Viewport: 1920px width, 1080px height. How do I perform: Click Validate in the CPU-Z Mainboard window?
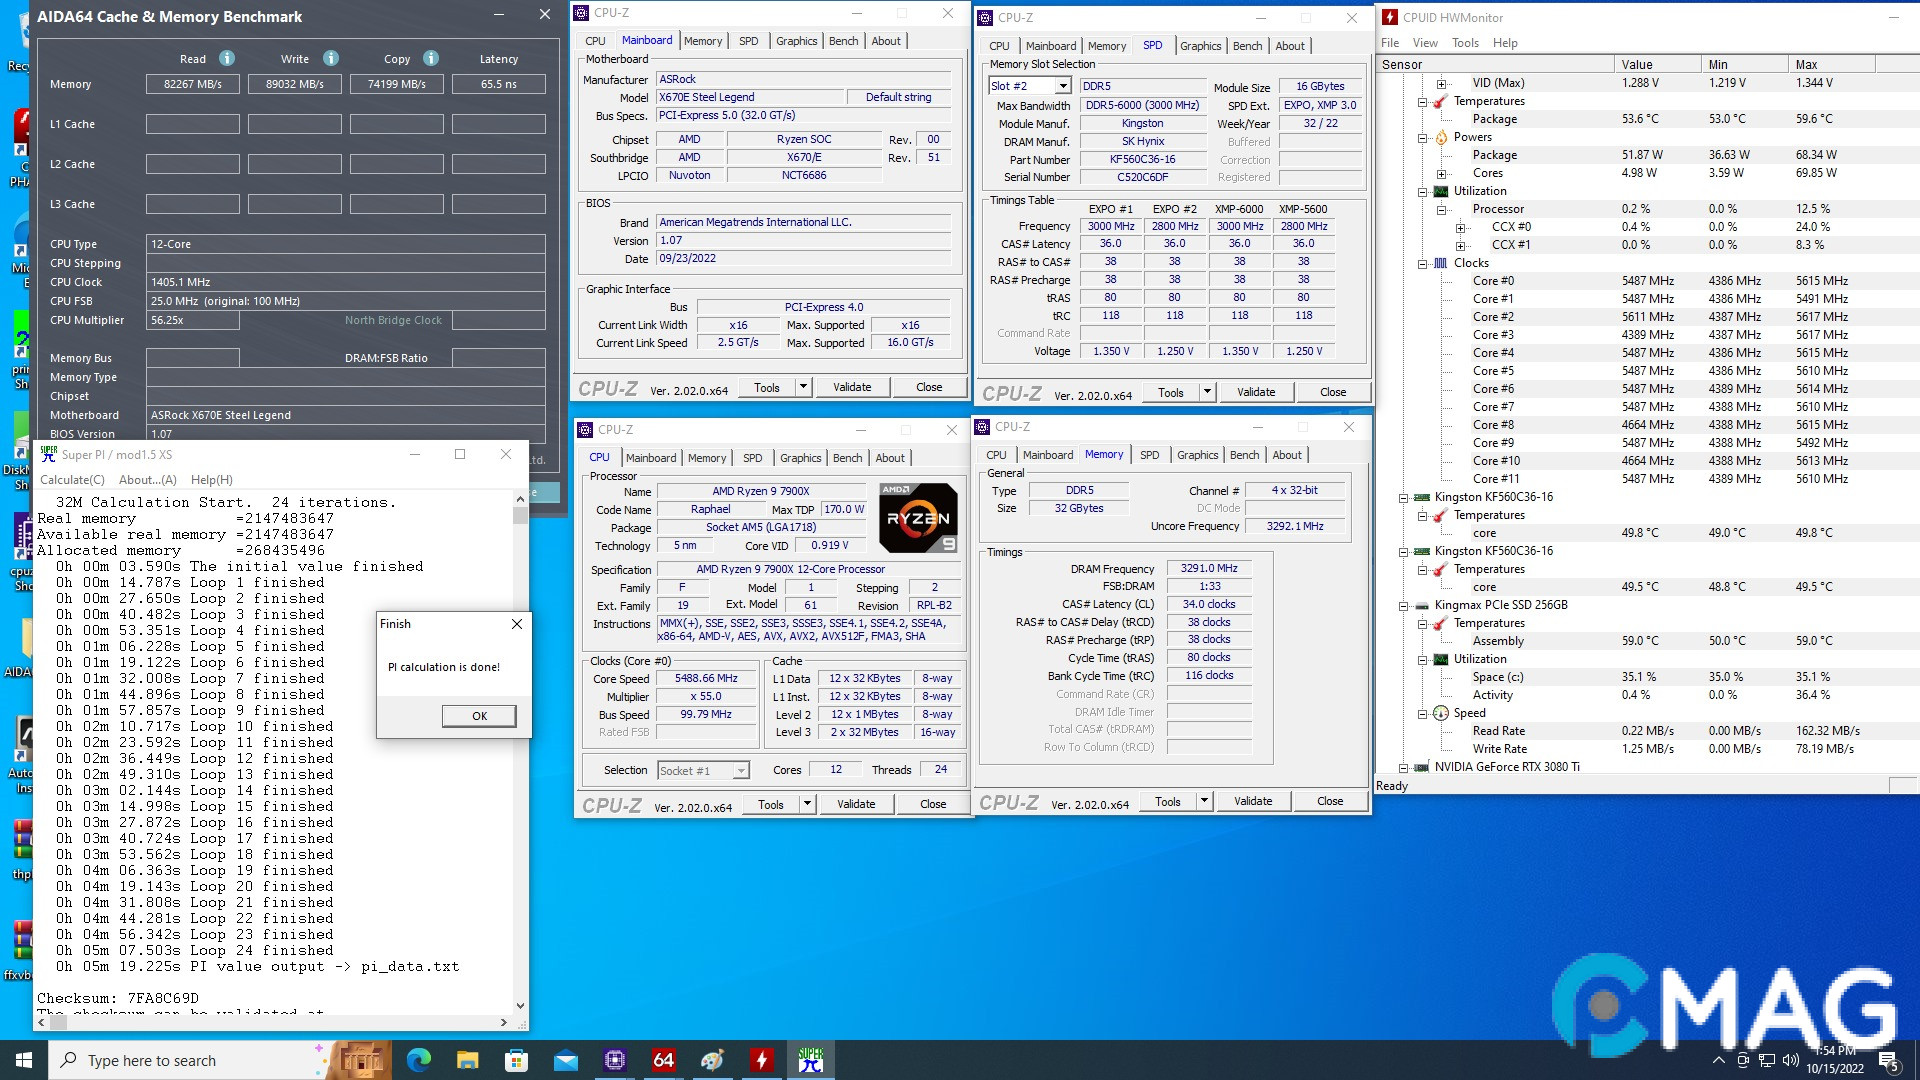852,387
